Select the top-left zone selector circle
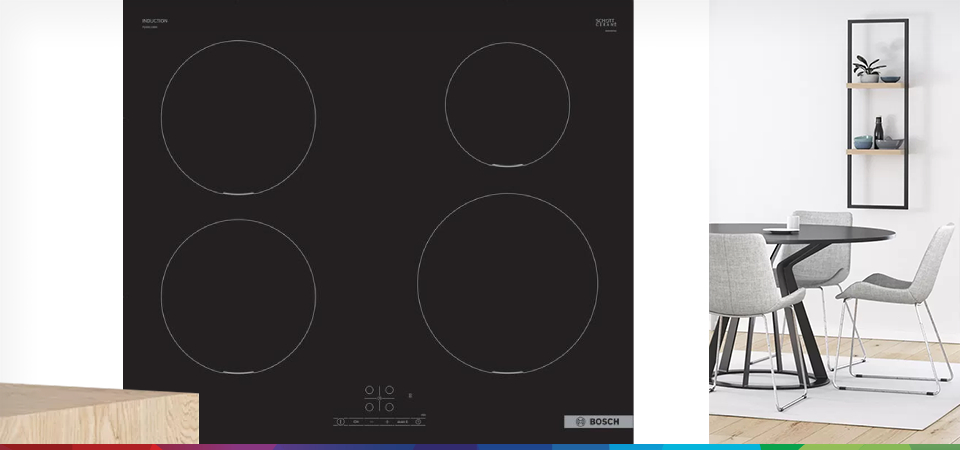960x450 pixels. point(369,390)
